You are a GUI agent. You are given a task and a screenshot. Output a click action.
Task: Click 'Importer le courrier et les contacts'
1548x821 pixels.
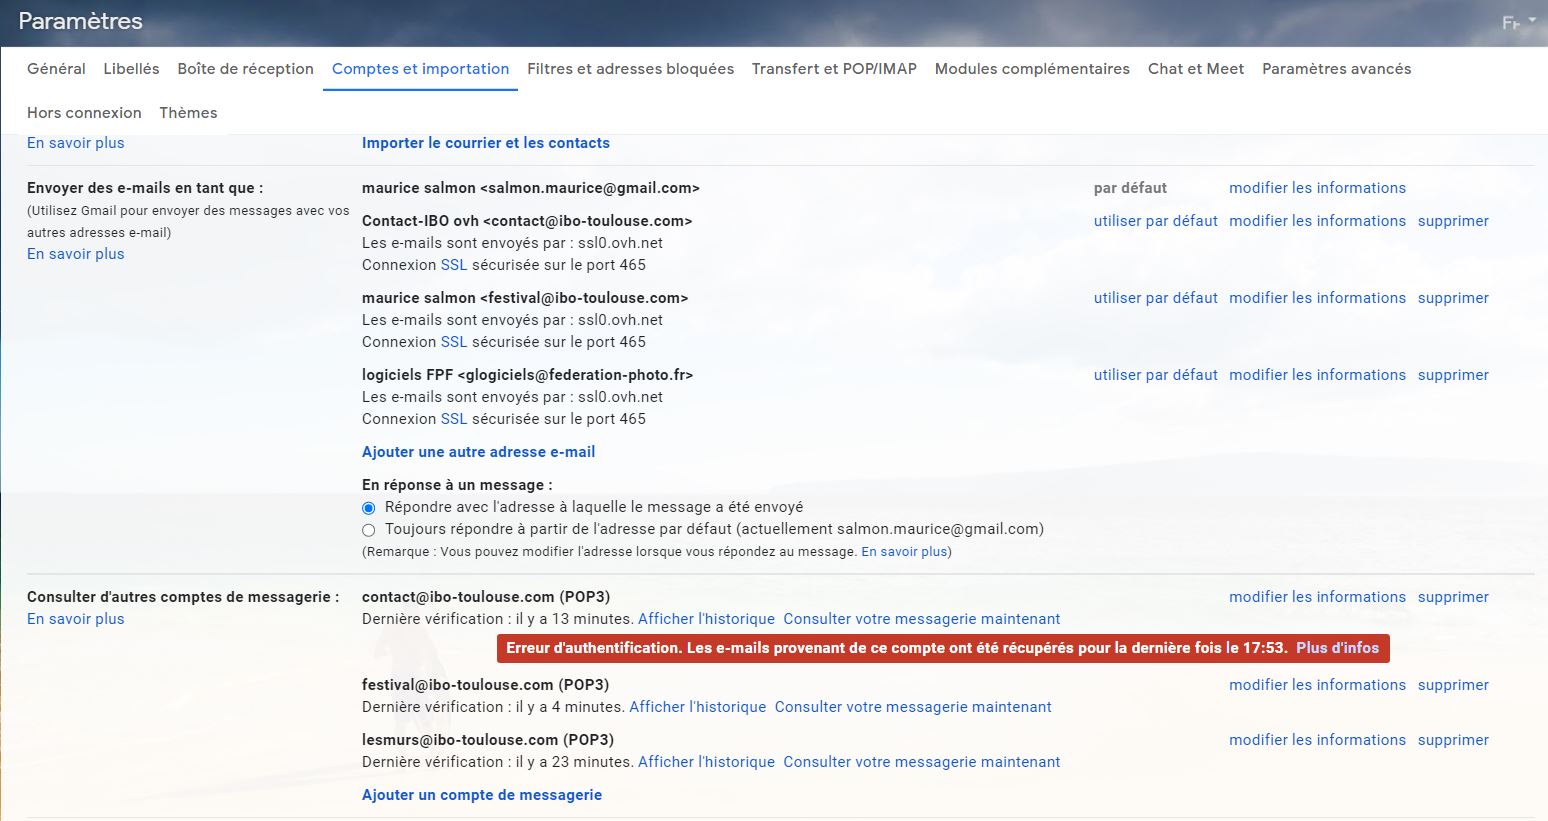pyautogui.click(x=485, y=143)
